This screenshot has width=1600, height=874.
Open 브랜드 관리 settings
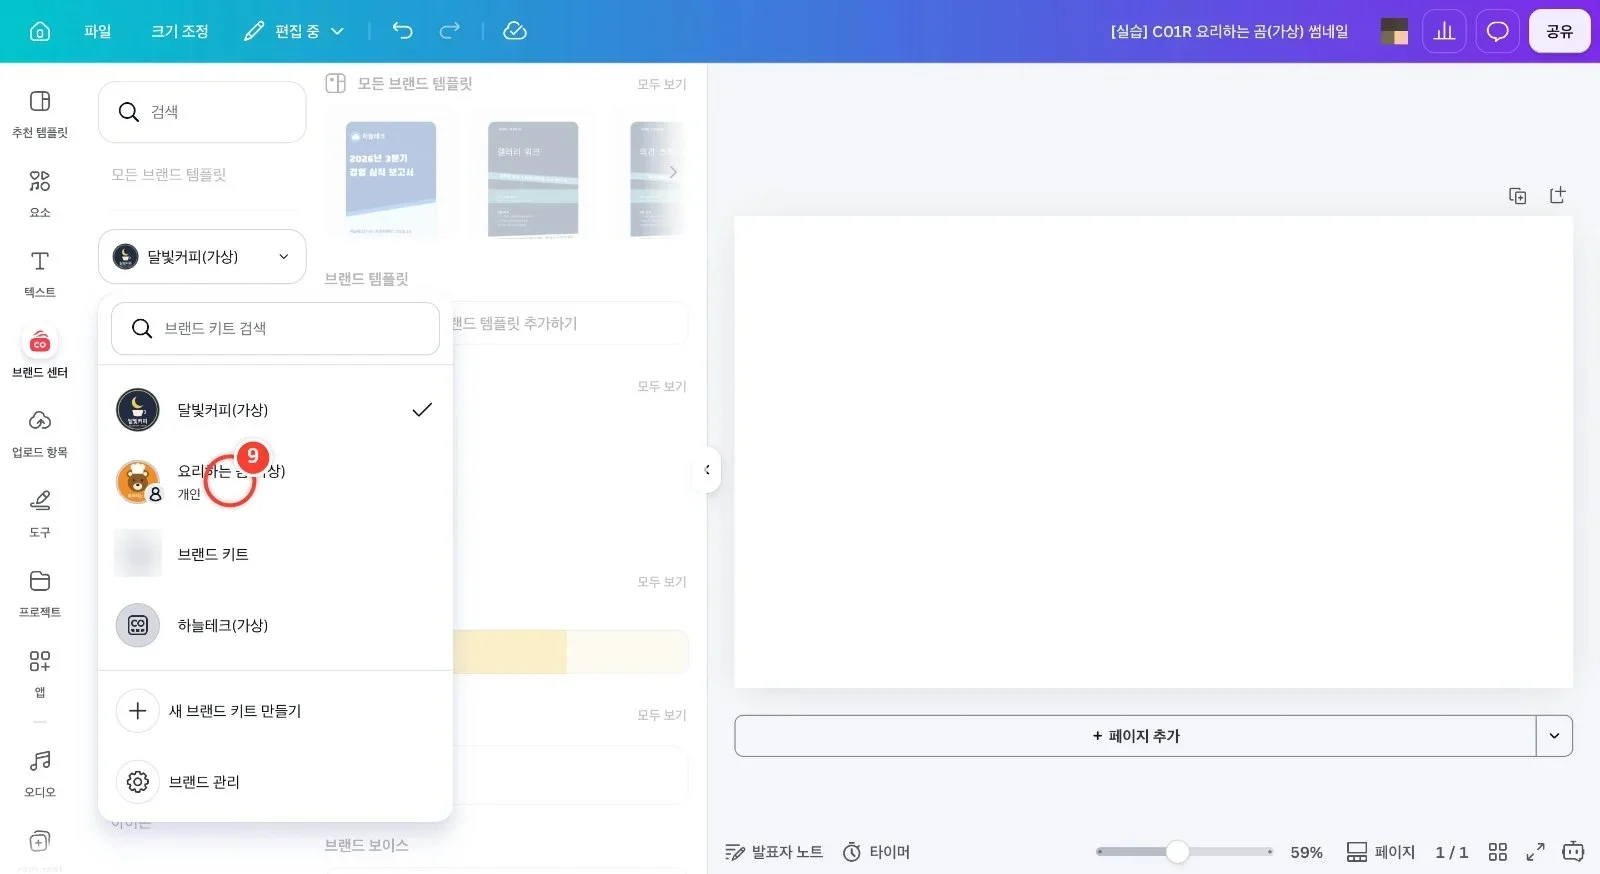(275, 782)
